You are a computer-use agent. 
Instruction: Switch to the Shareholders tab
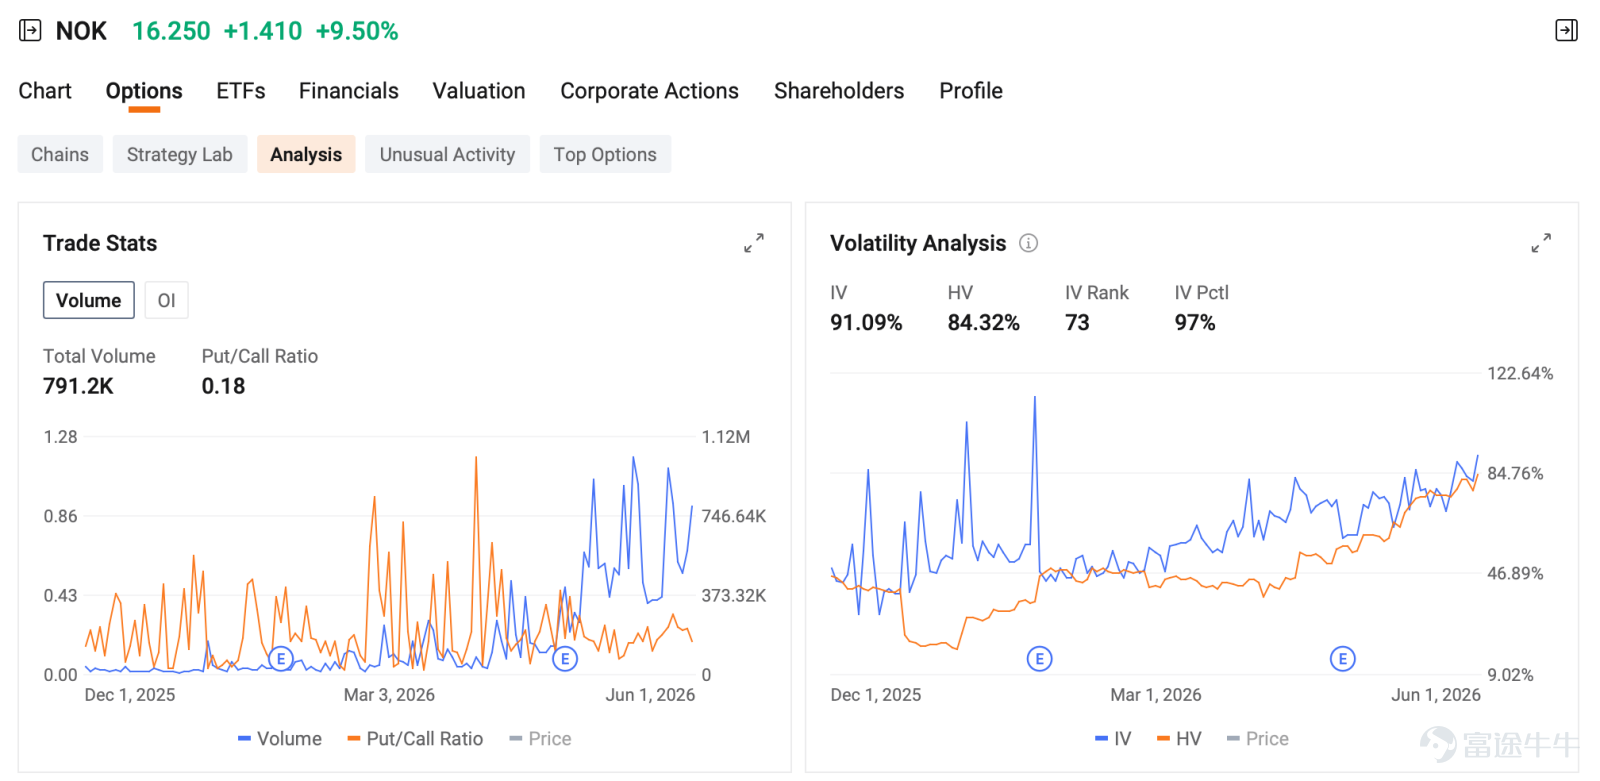coord(839,91)
